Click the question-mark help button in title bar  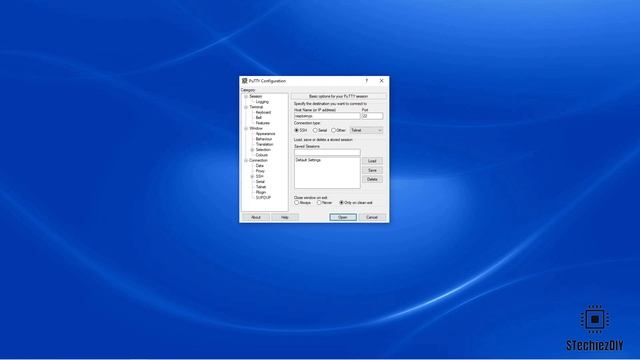tap(367, 81)
